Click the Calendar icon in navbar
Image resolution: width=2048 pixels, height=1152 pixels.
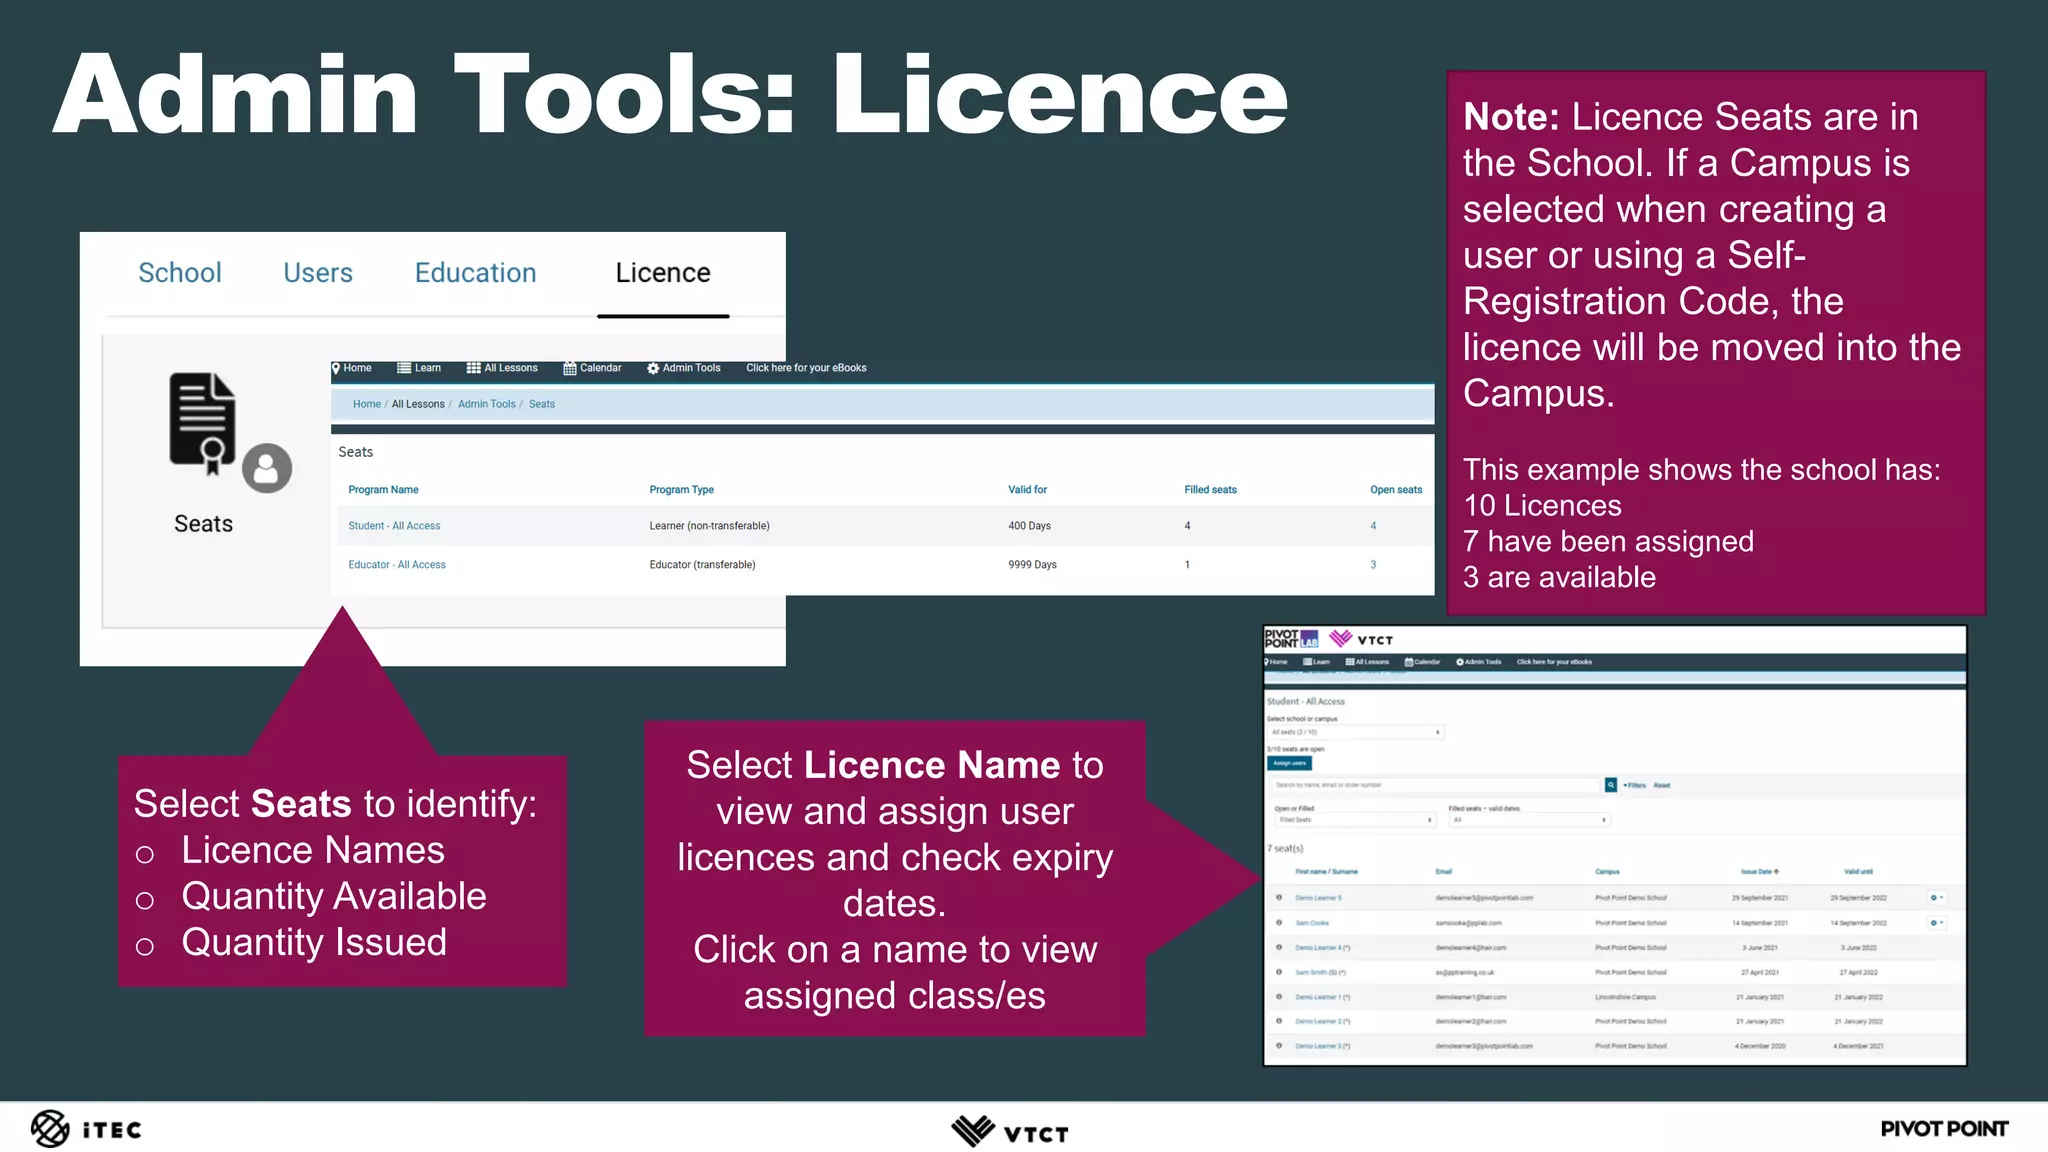coord(569,368)
